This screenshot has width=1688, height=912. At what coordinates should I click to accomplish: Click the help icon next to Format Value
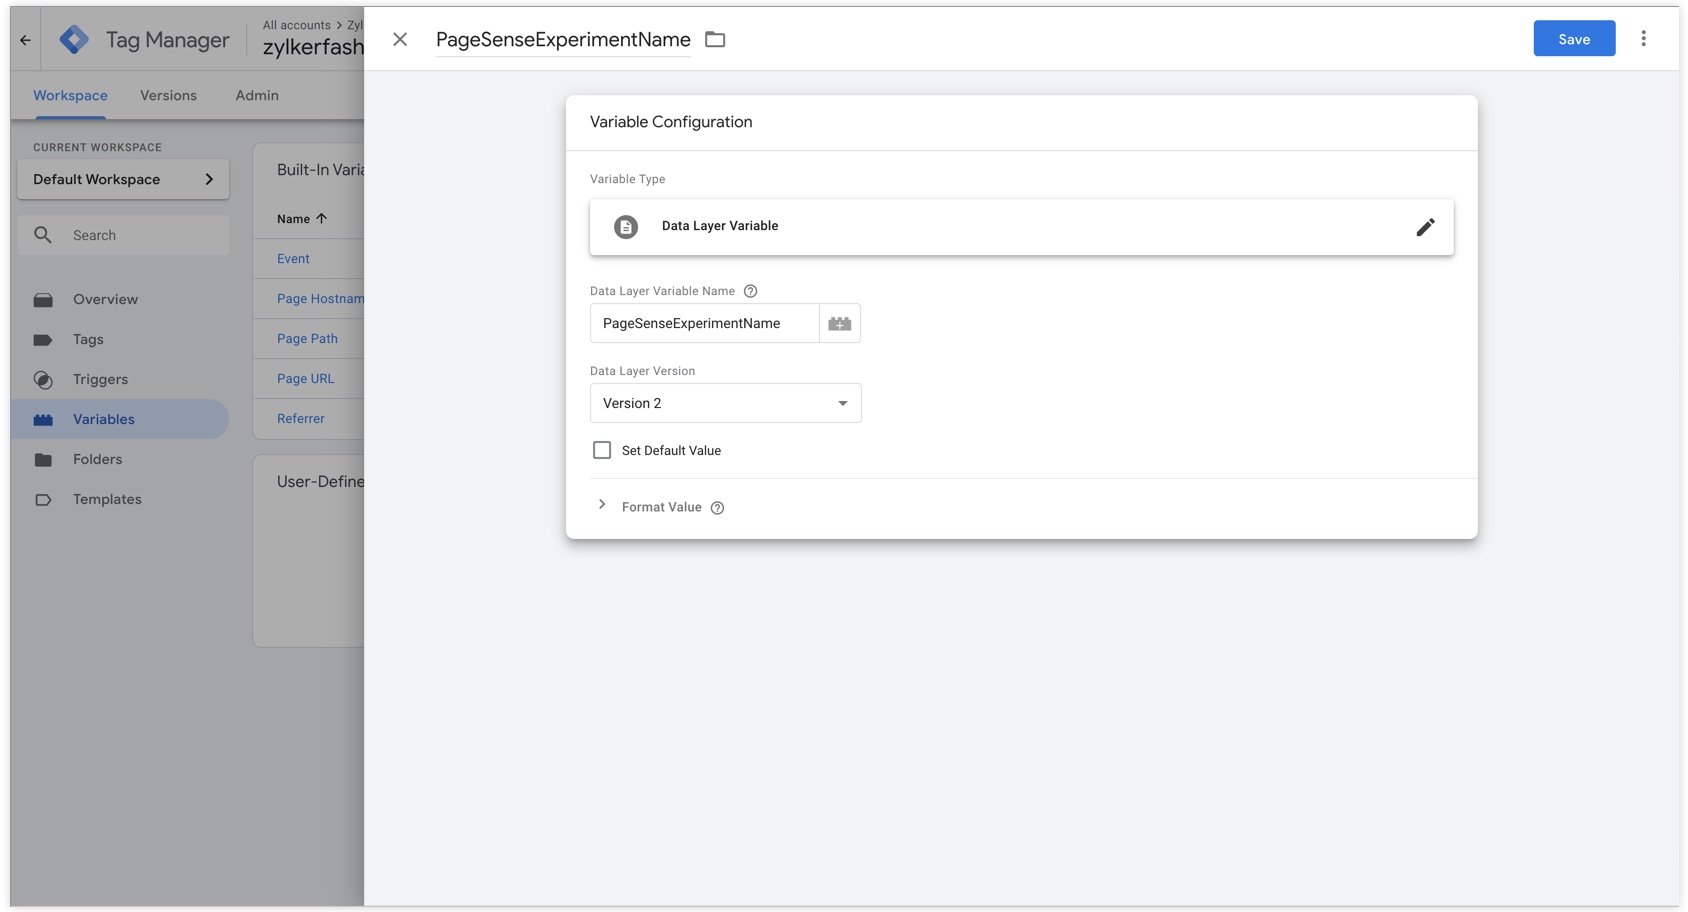[x=717, y=508]
